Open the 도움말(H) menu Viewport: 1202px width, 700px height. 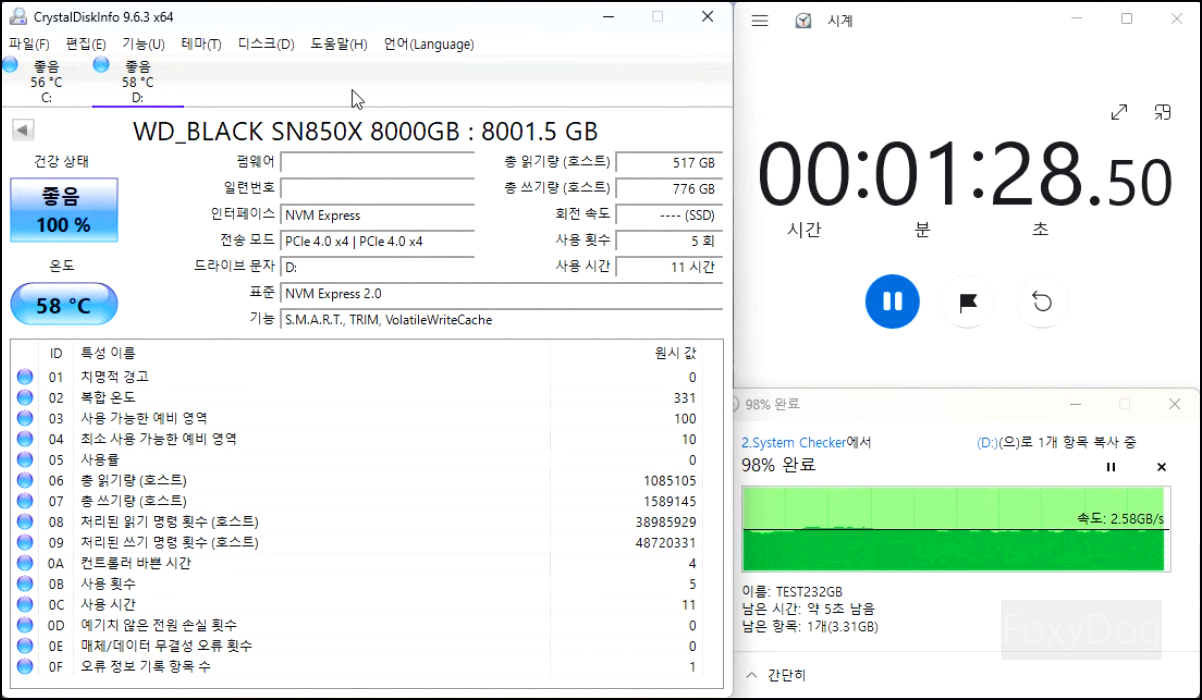pyautogui.click(x=339, y=44)
